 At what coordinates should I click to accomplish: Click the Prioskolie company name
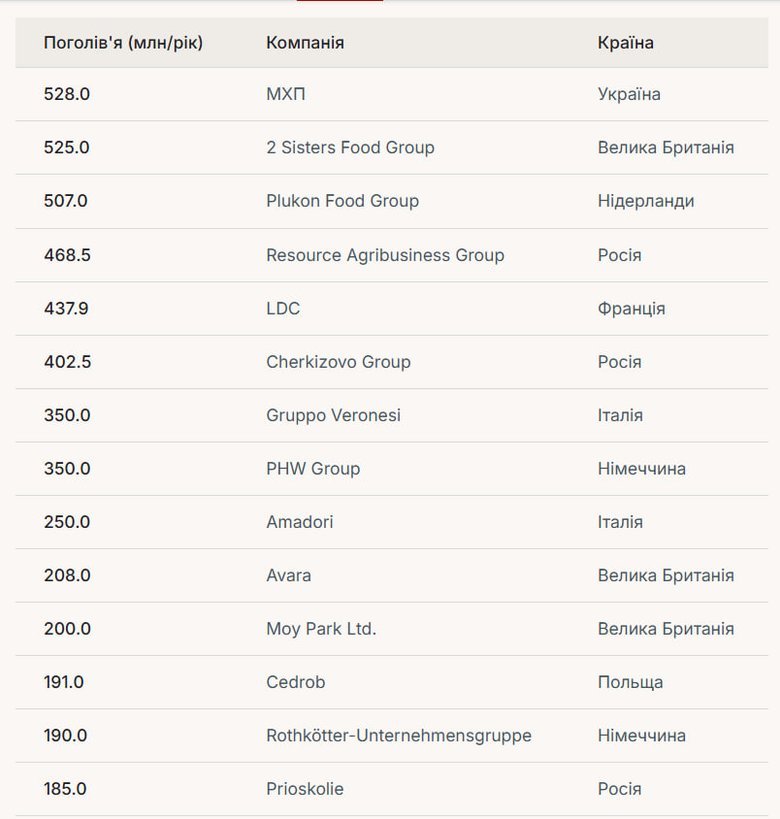[305, 789]
